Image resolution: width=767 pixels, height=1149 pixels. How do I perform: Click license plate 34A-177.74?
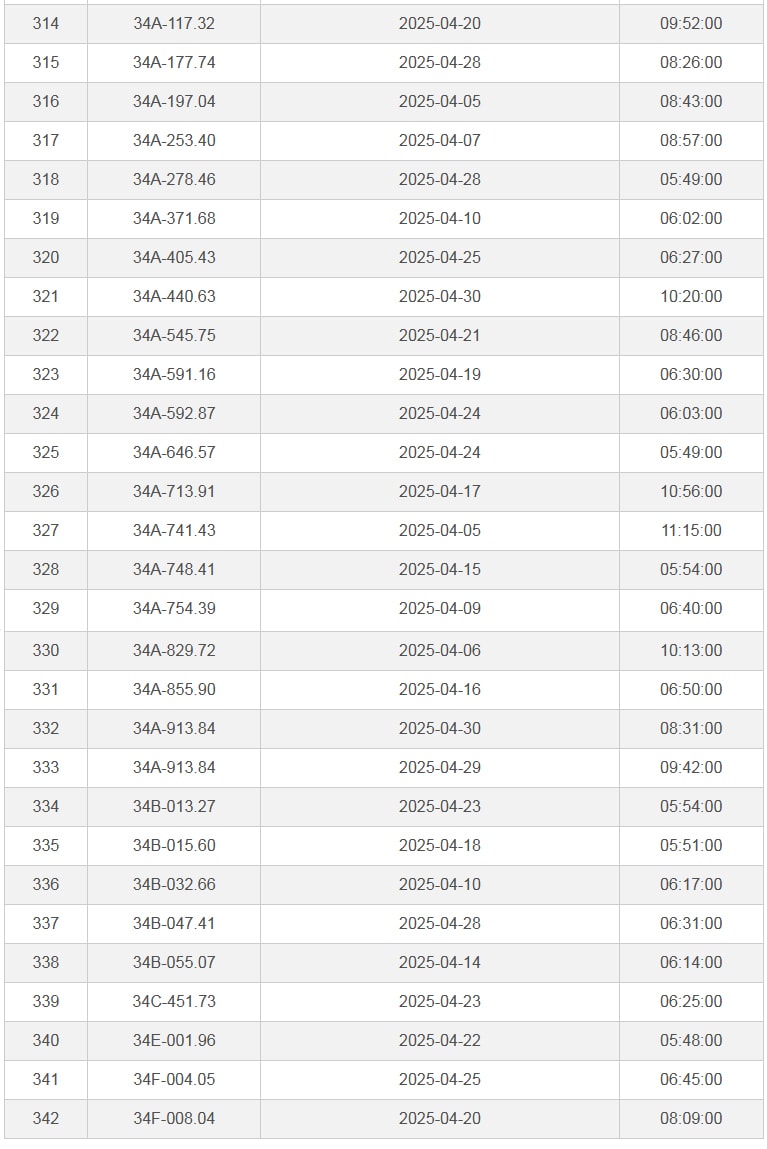(x=174, y=62)
